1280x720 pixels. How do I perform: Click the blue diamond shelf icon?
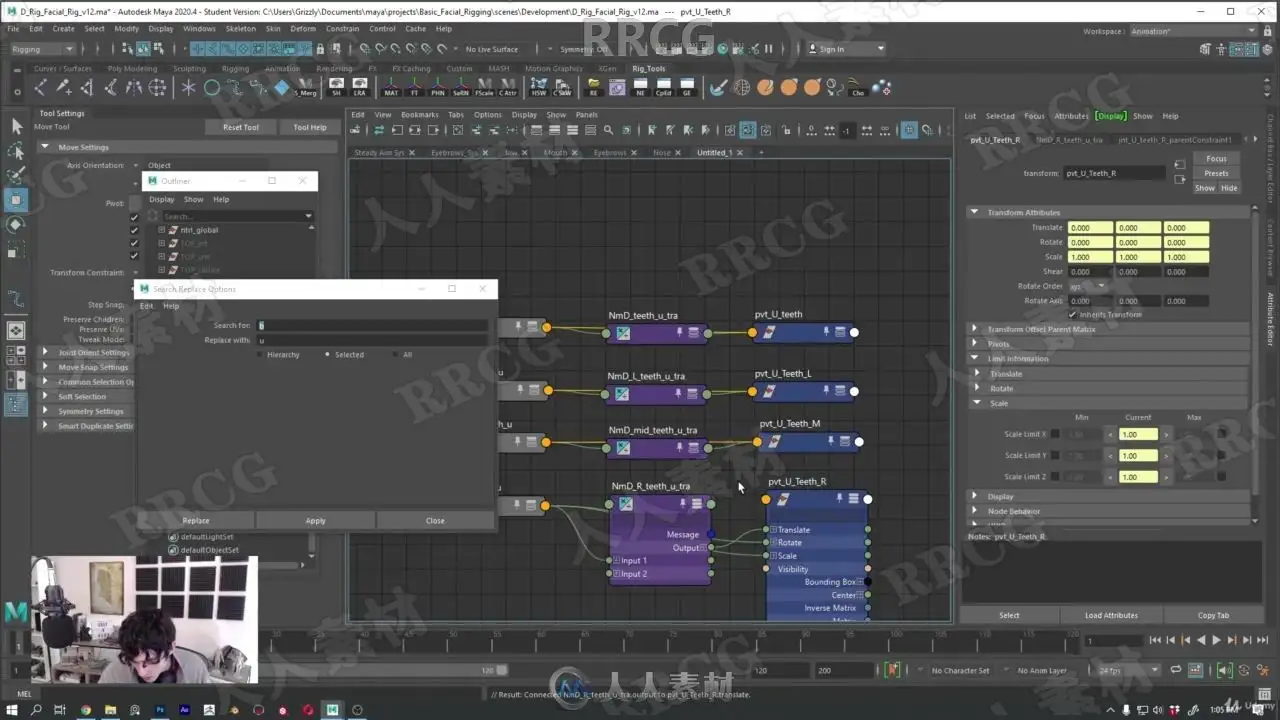pyautogui.click(x=282, y=88)
